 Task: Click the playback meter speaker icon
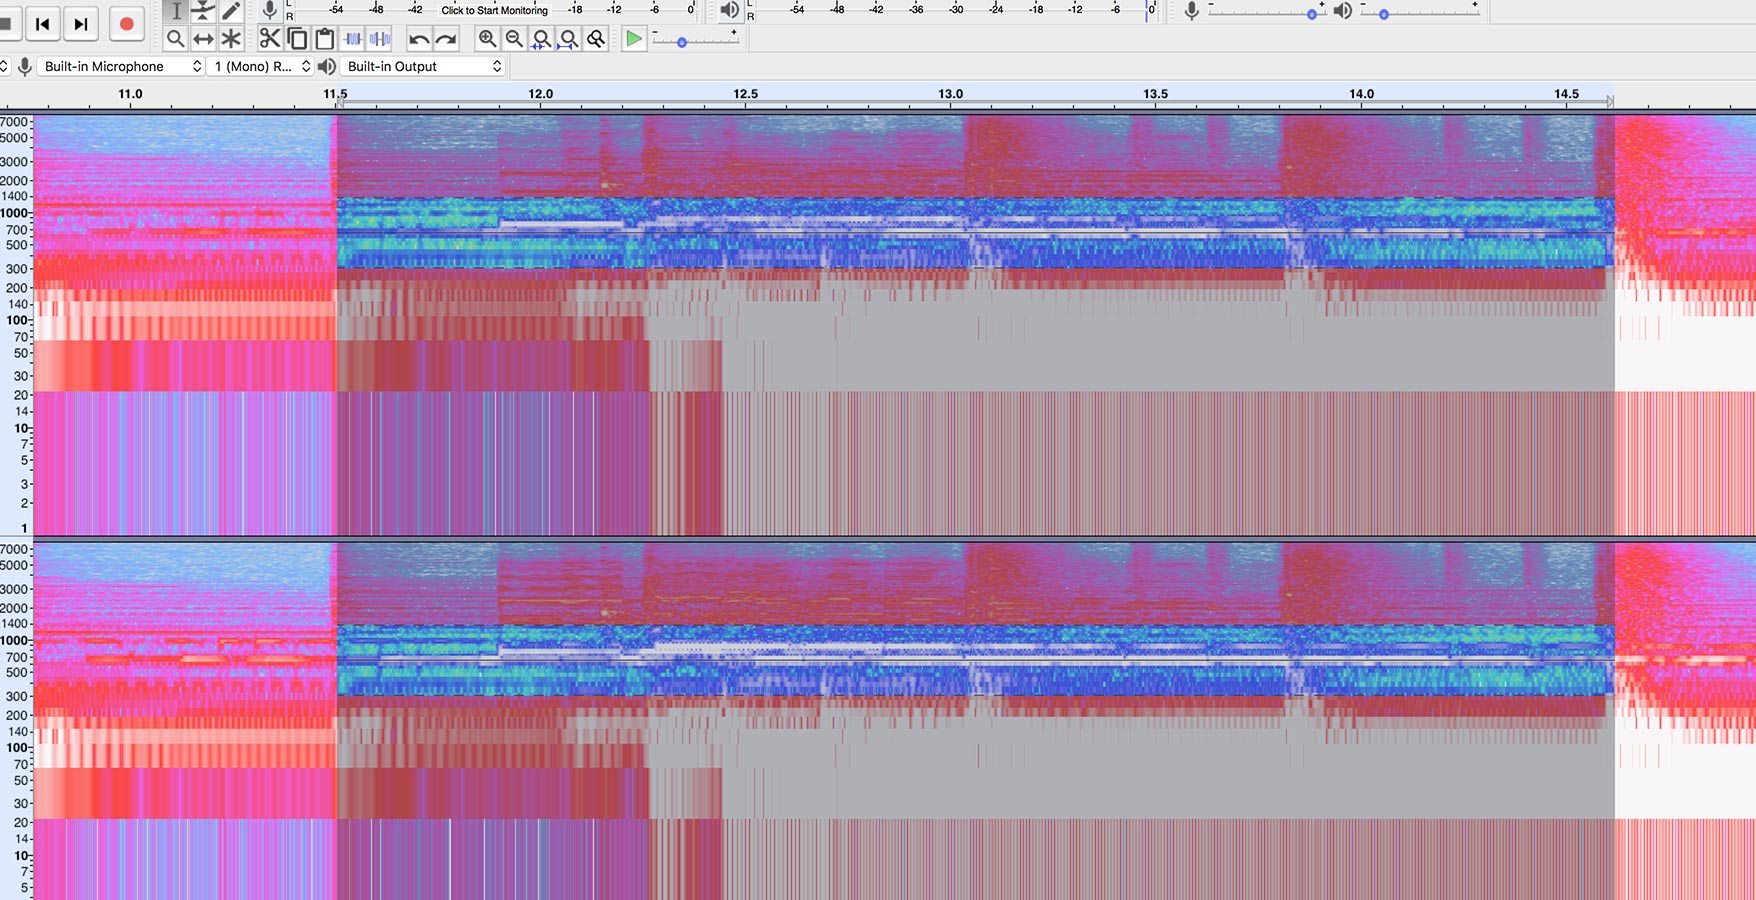[x=730, y=10]
